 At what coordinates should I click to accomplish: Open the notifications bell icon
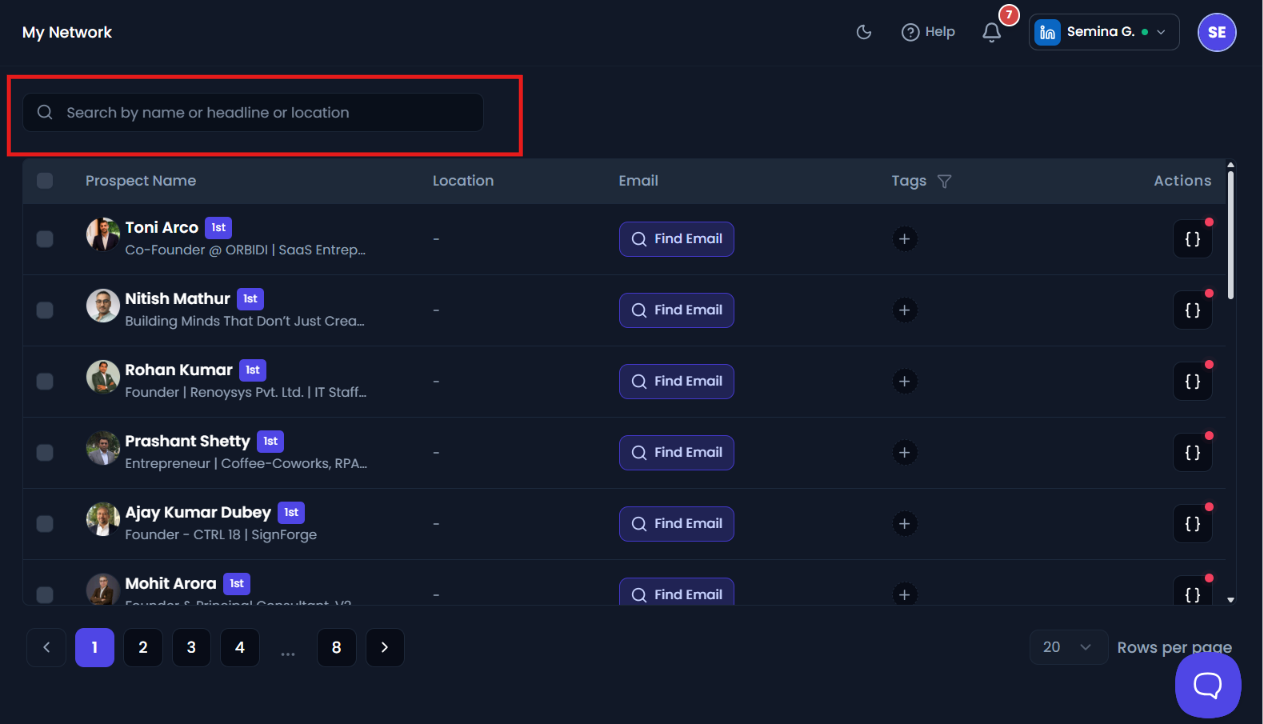991,32
